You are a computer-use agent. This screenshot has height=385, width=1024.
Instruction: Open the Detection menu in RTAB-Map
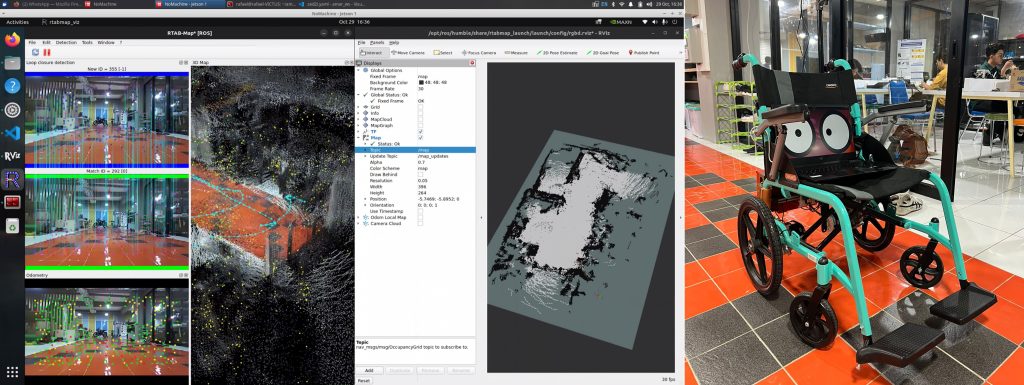66,42
